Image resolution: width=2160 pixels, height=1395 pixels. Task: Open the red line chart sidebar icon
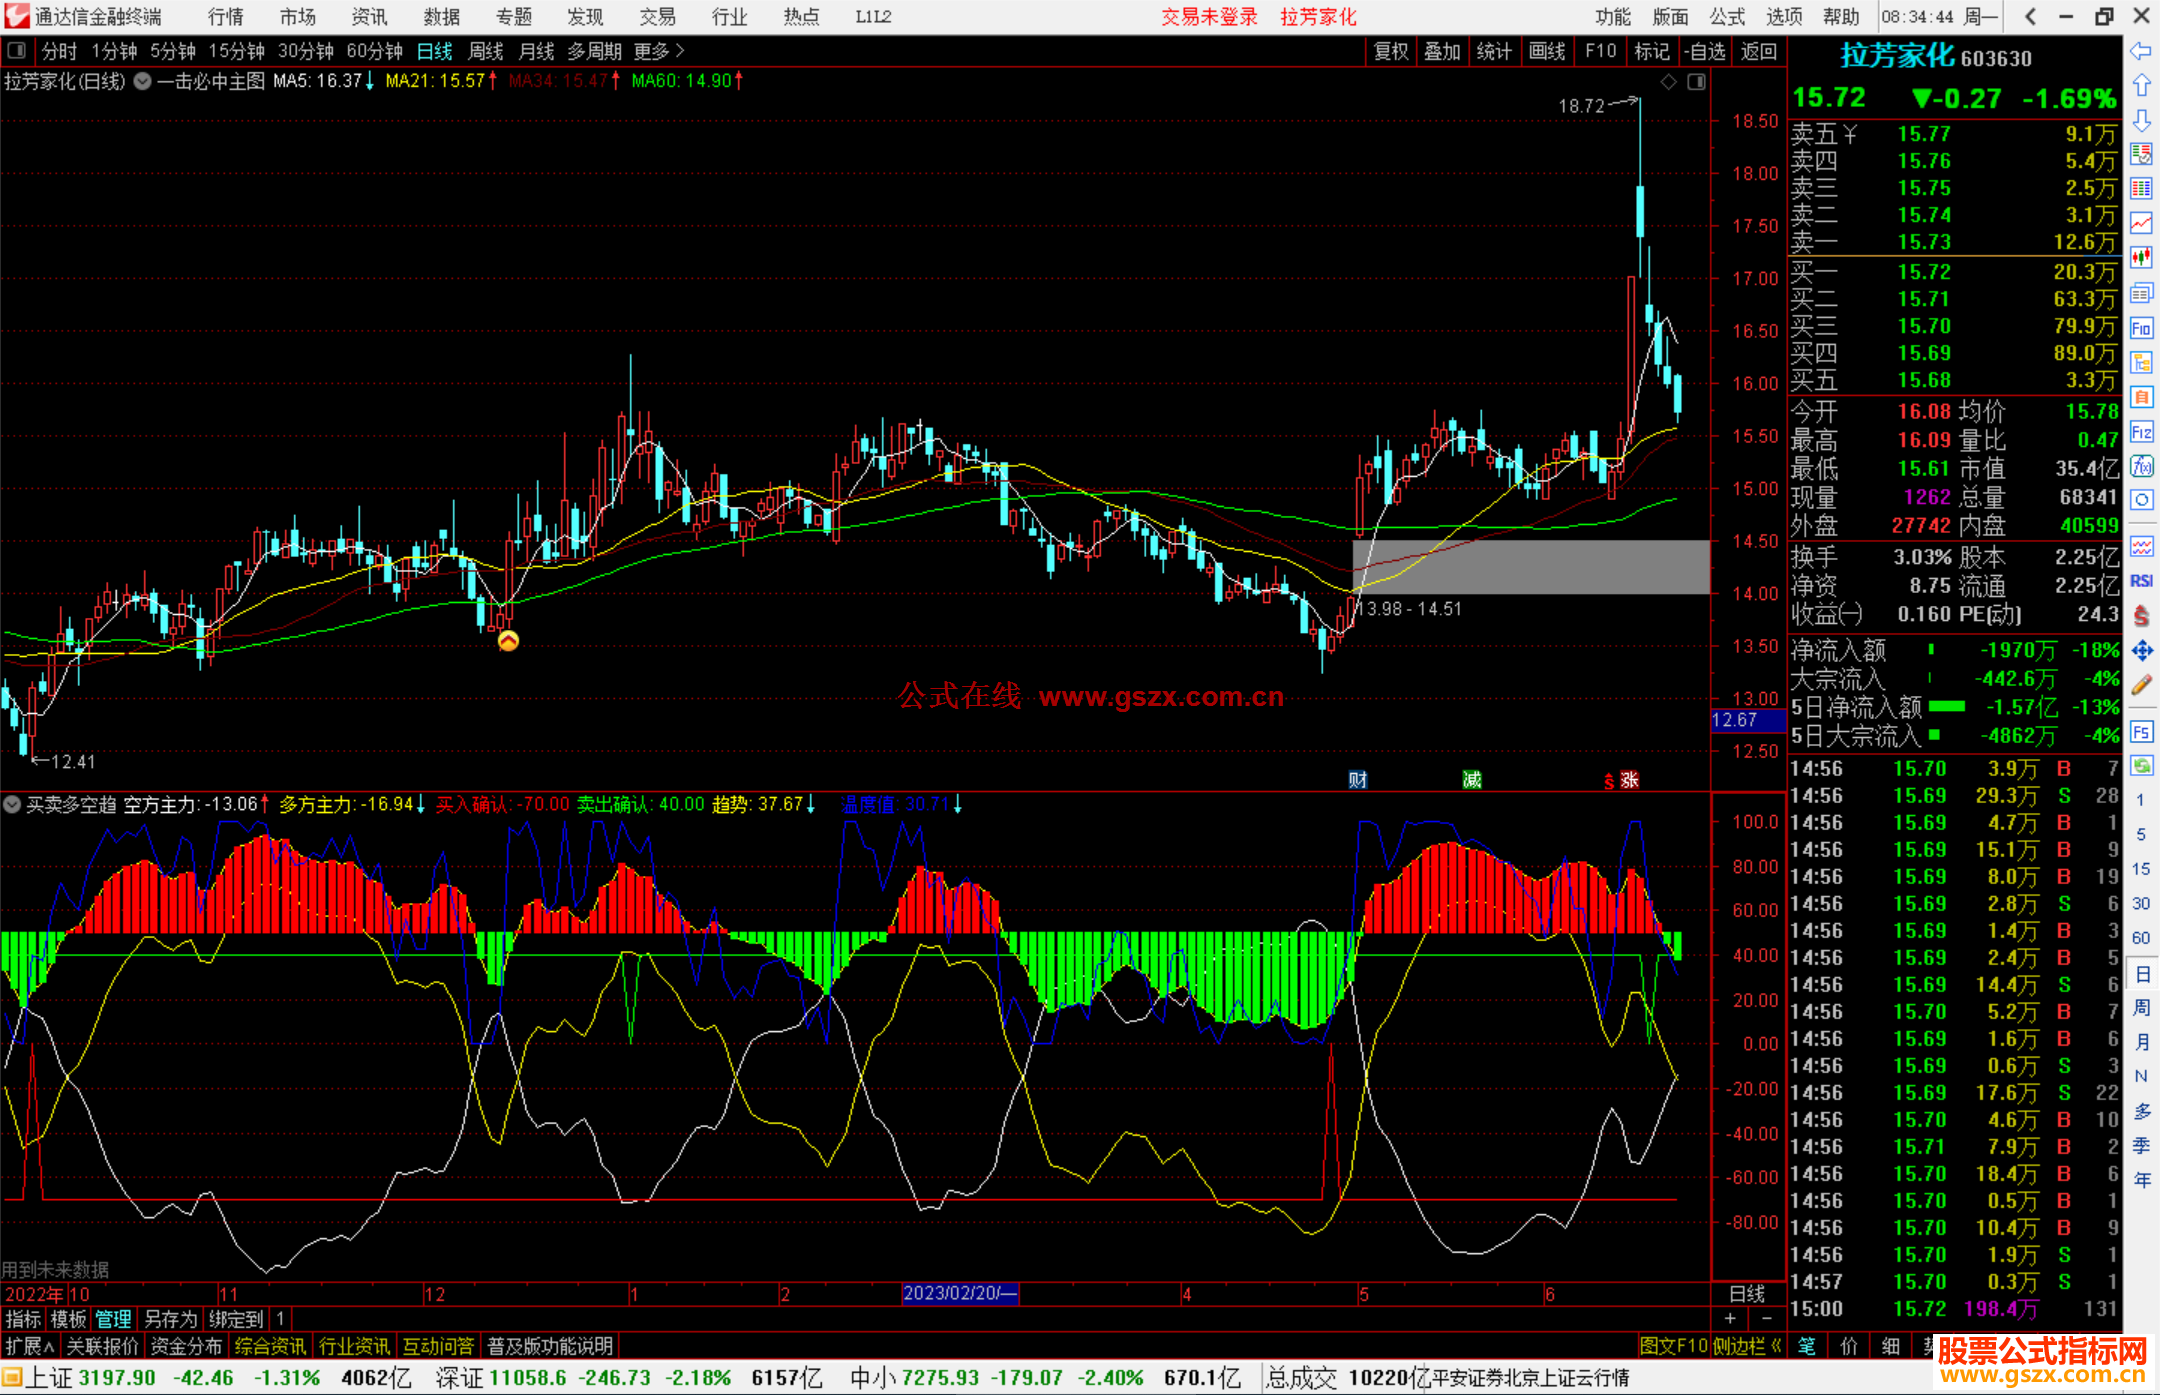(2141, 223)
